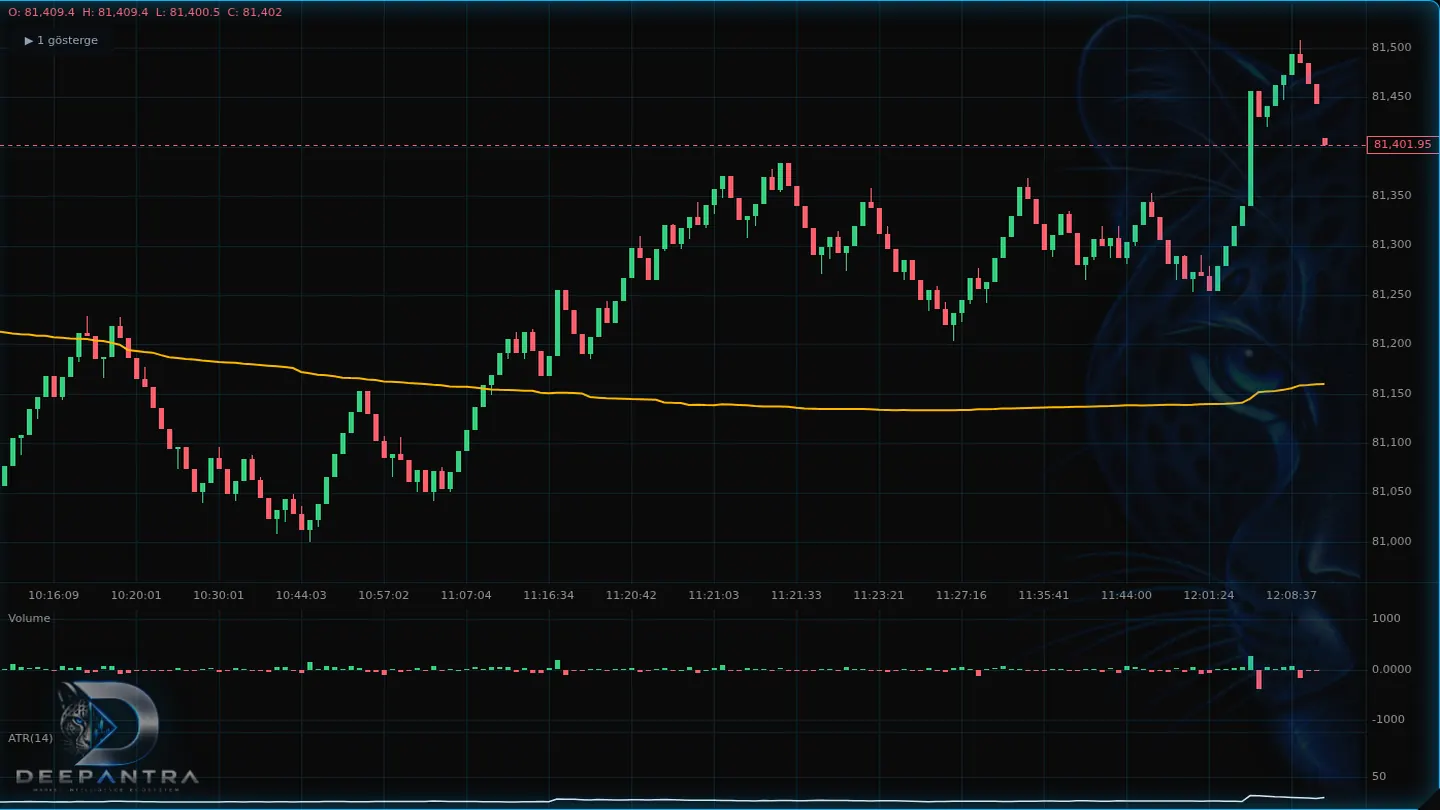Click the -1000 volume axis label
This screenshot has height=810, width=1440.
click(1388, 719)
